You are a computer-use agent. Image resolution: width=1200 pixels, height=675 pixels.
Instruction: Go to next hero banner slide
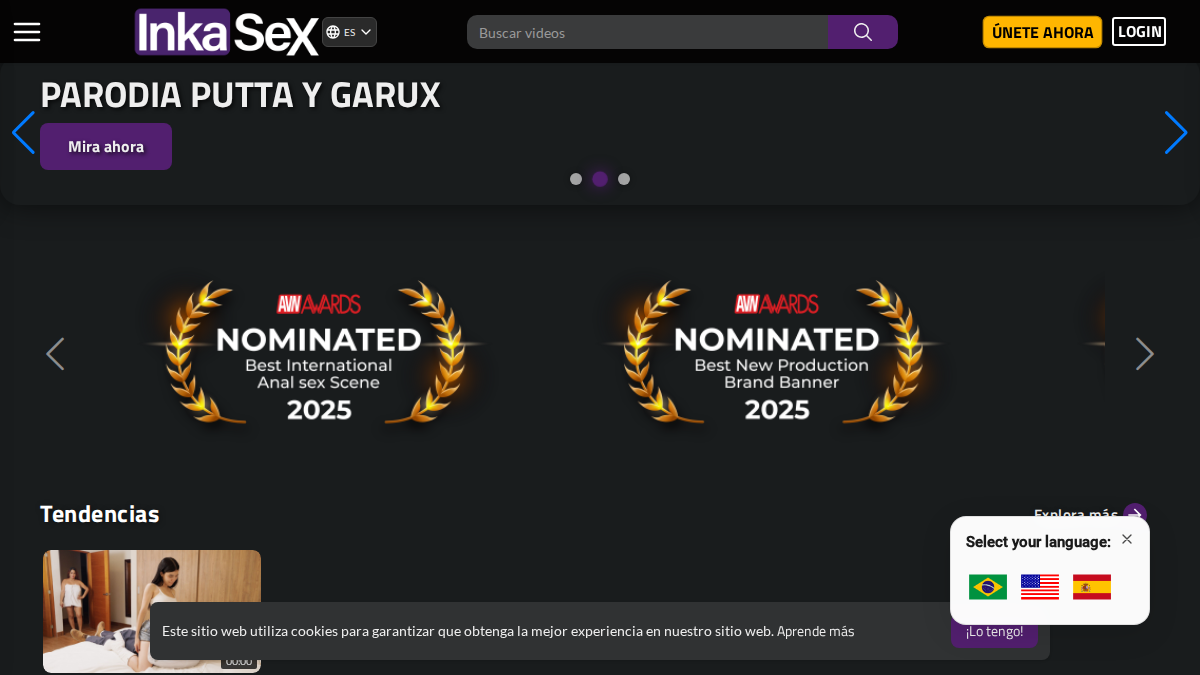(1175, 133)
